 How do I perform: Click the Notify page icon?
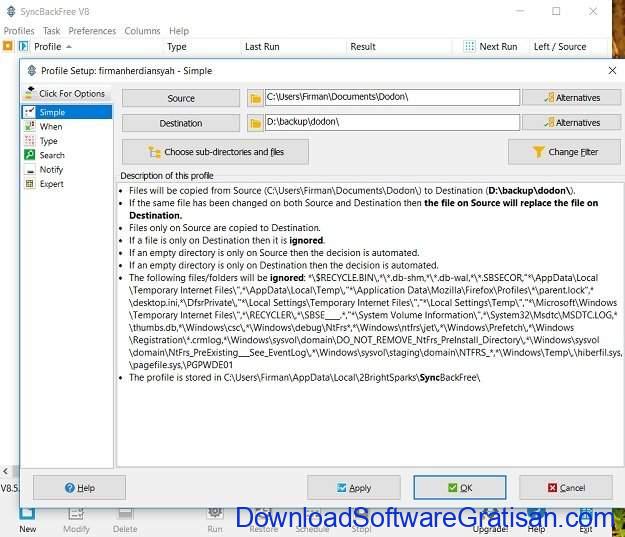coord(29,170)
